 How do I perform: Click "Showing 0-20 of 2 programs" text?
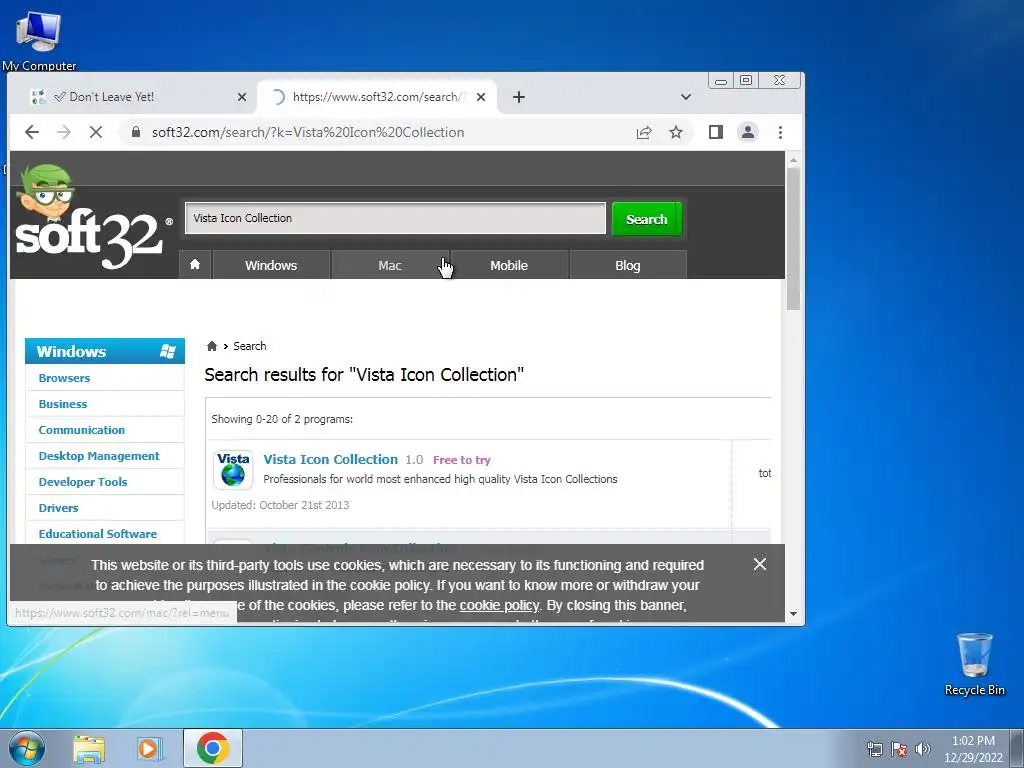(282, 419)
